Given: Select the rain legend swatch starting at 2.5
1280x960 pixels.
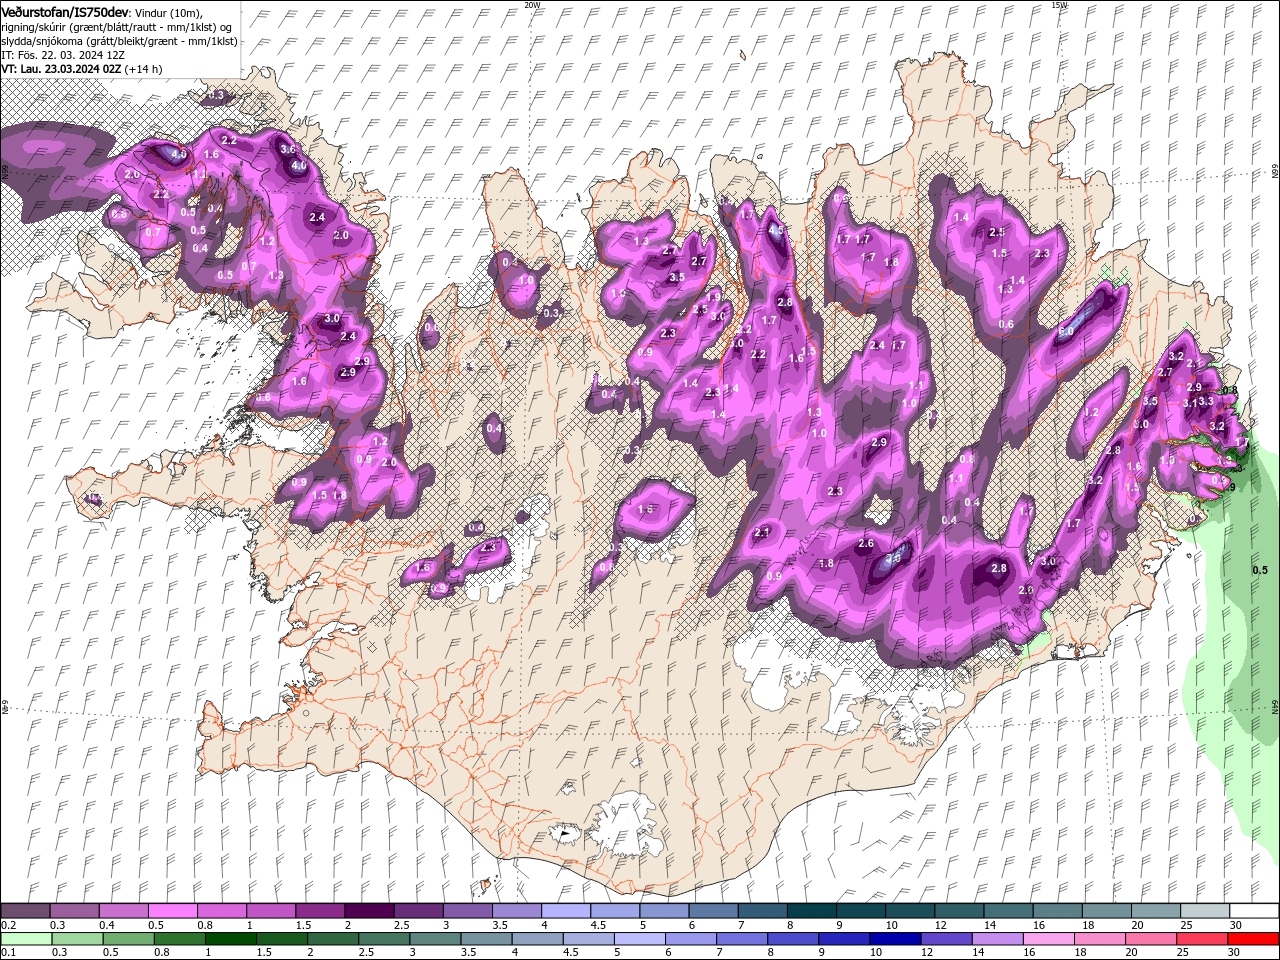Looking at the screenshot, I should [384, 938].
